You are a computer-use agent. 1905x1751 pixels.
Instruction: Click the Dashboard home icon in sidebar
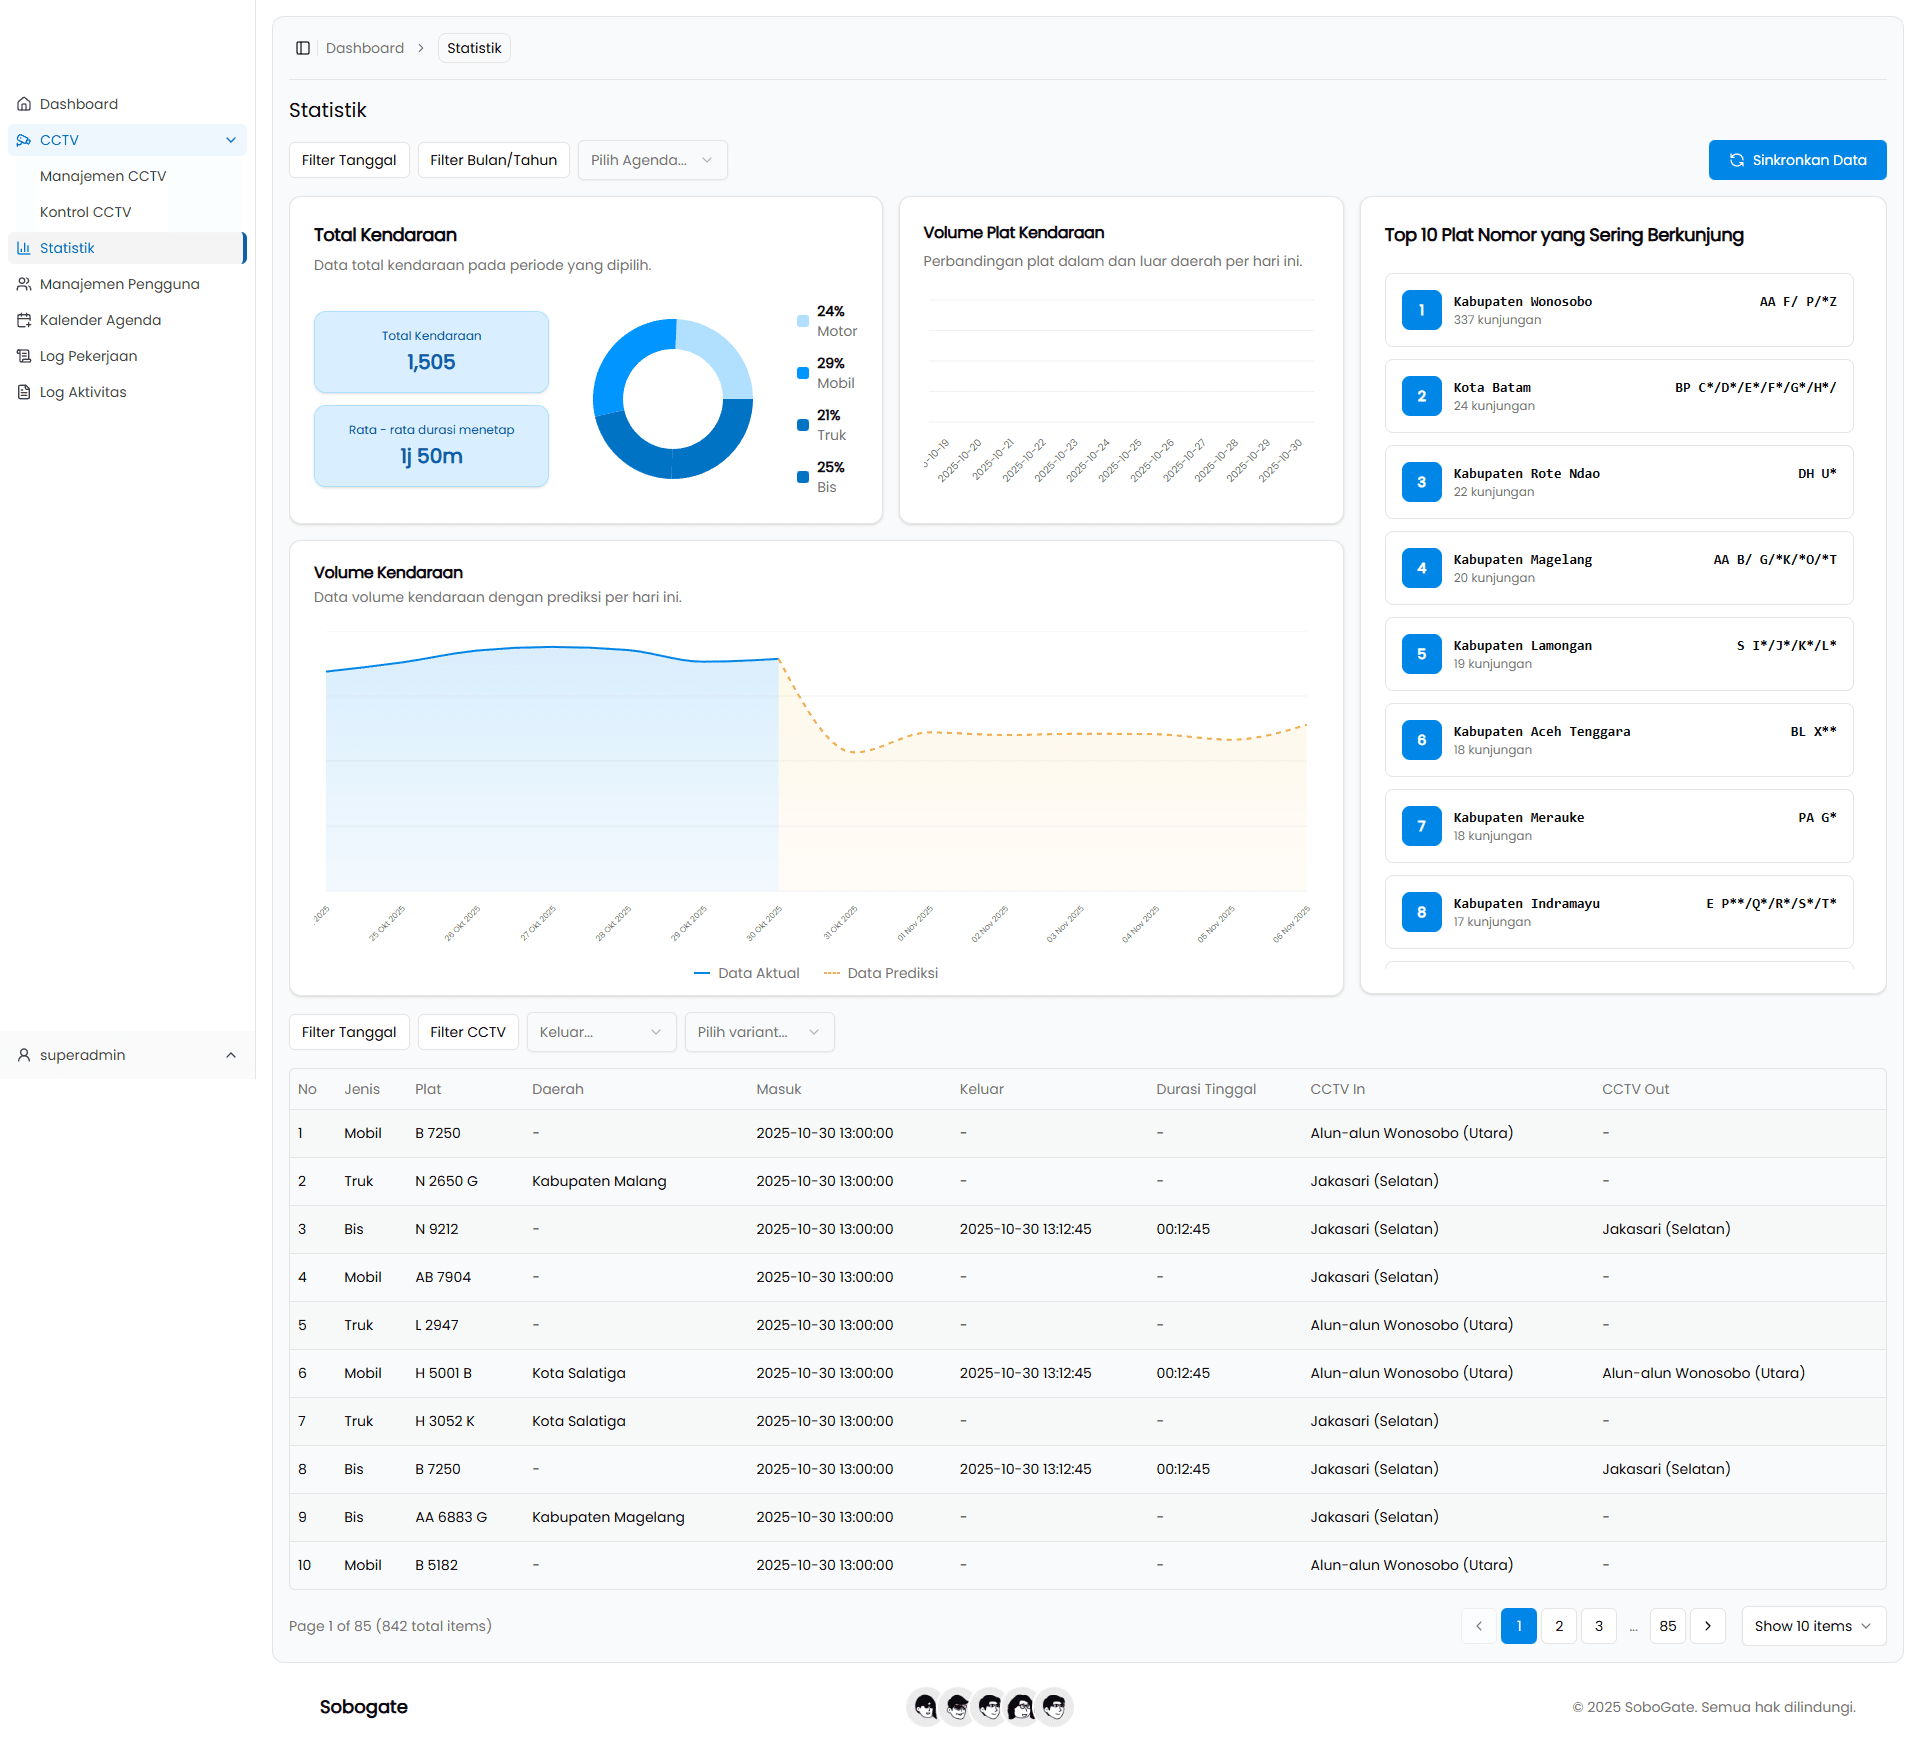click(x=24, y=104)
